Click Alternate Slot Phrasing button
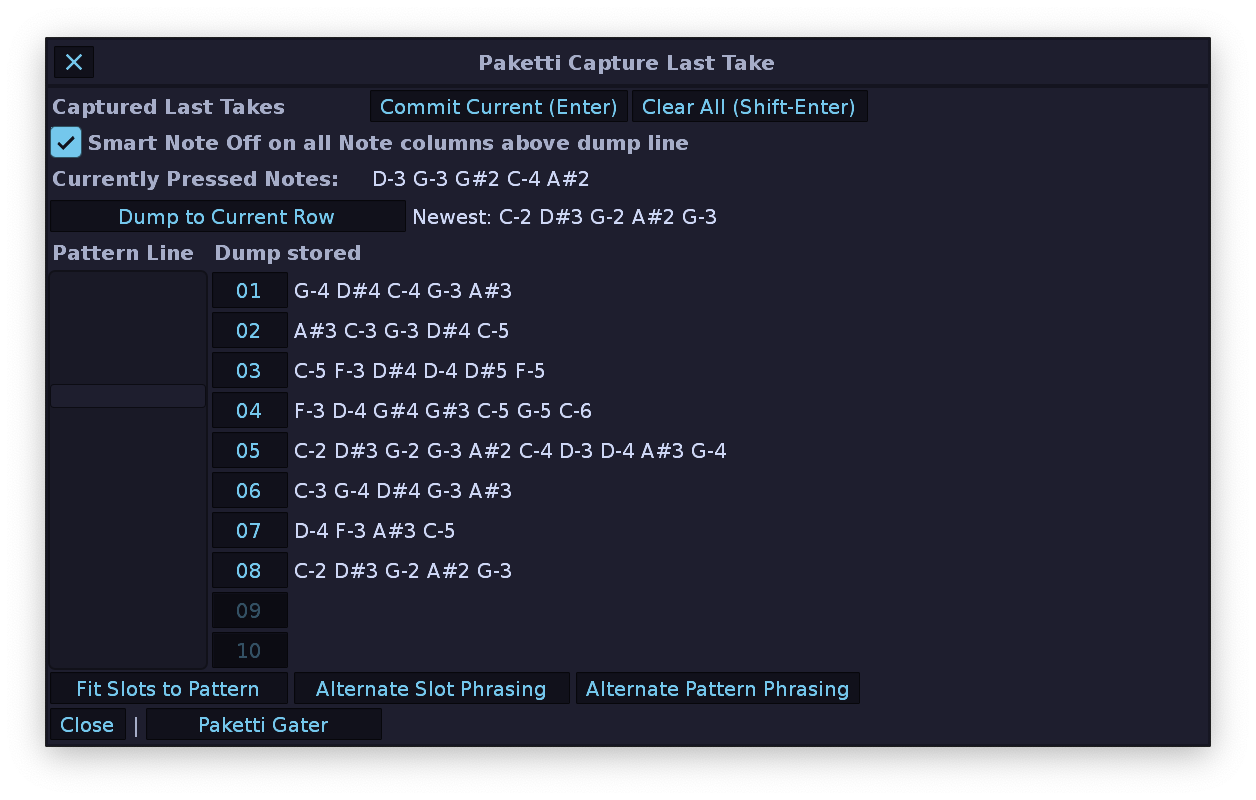The image size is (1256, 800). click(x=431, y=689)
